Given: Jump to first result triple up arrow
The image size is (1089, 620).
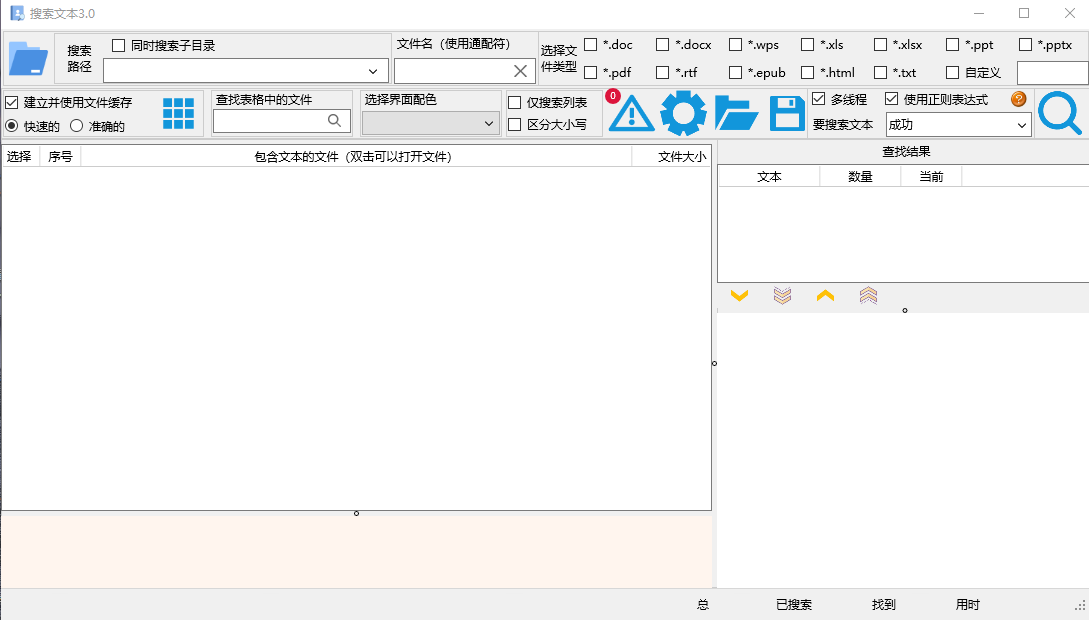Looking at the screenshot, I should point(868,296).
